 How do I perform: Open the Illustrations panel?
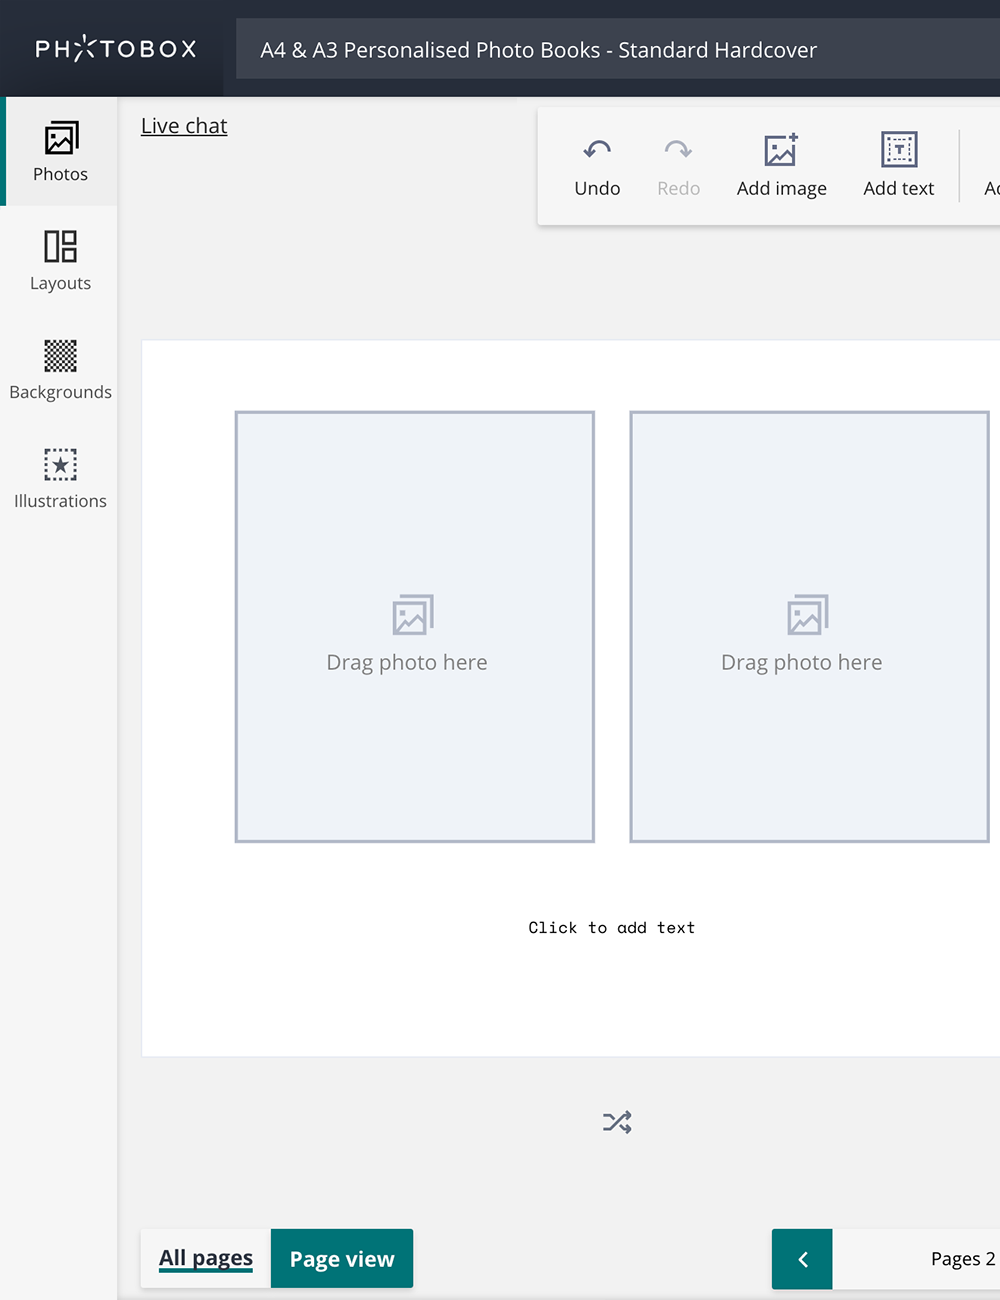click(60, 479)
